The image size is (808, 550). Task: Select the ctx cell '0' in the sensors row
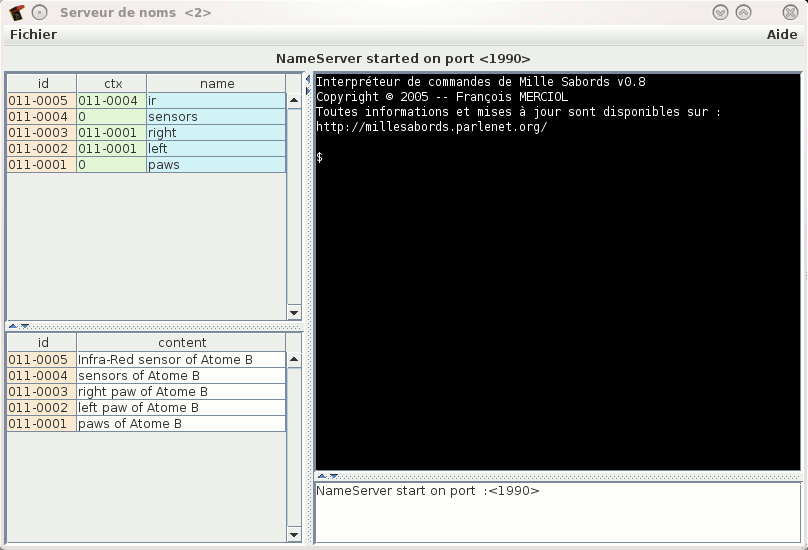point(111,116)
